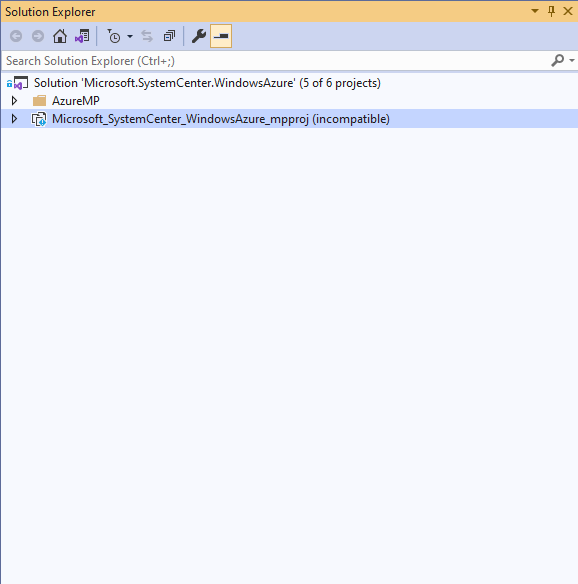Go to Home view in Solution Explorer
This screenshot has width=578, height=584.
(60, 36)
